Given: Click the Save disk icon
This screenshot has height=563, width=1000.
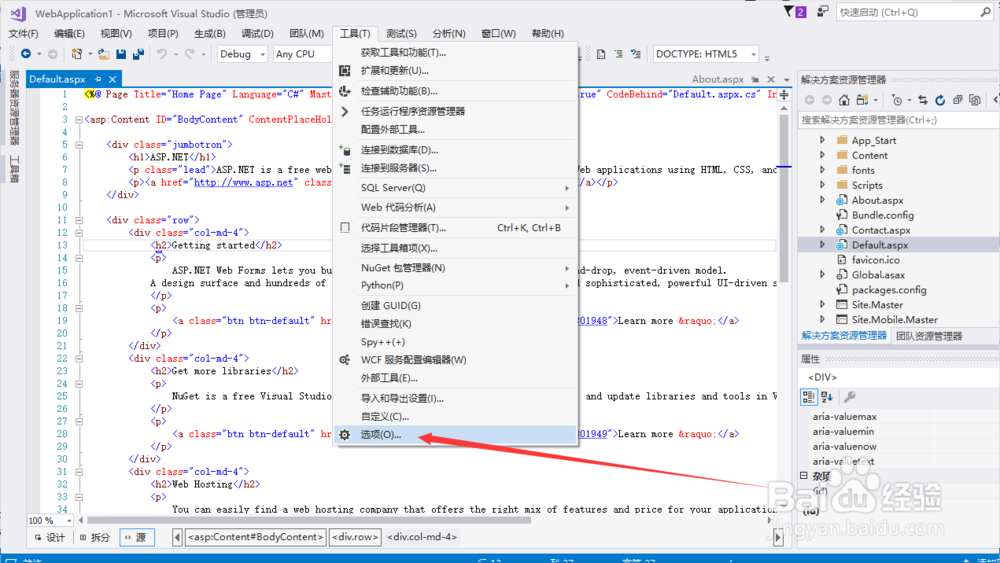Looking at the screenshot, I should pyautogui.click(x=121, y=54).
